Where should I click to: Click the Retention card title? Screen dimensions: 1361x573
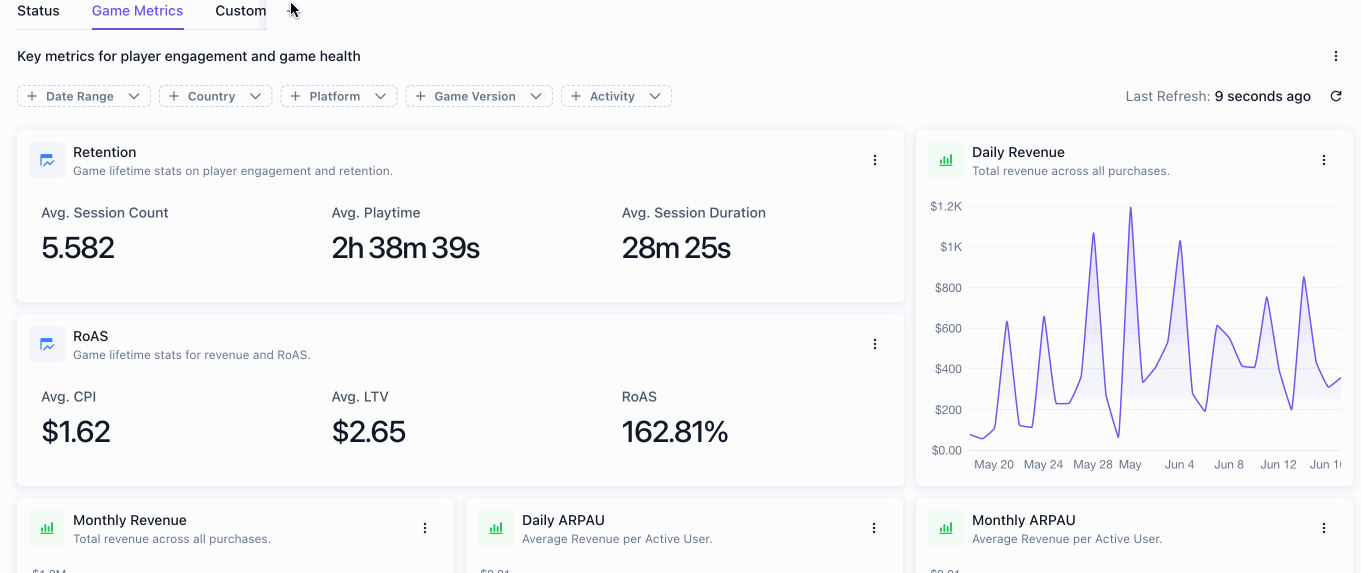(x=105, y=152)
